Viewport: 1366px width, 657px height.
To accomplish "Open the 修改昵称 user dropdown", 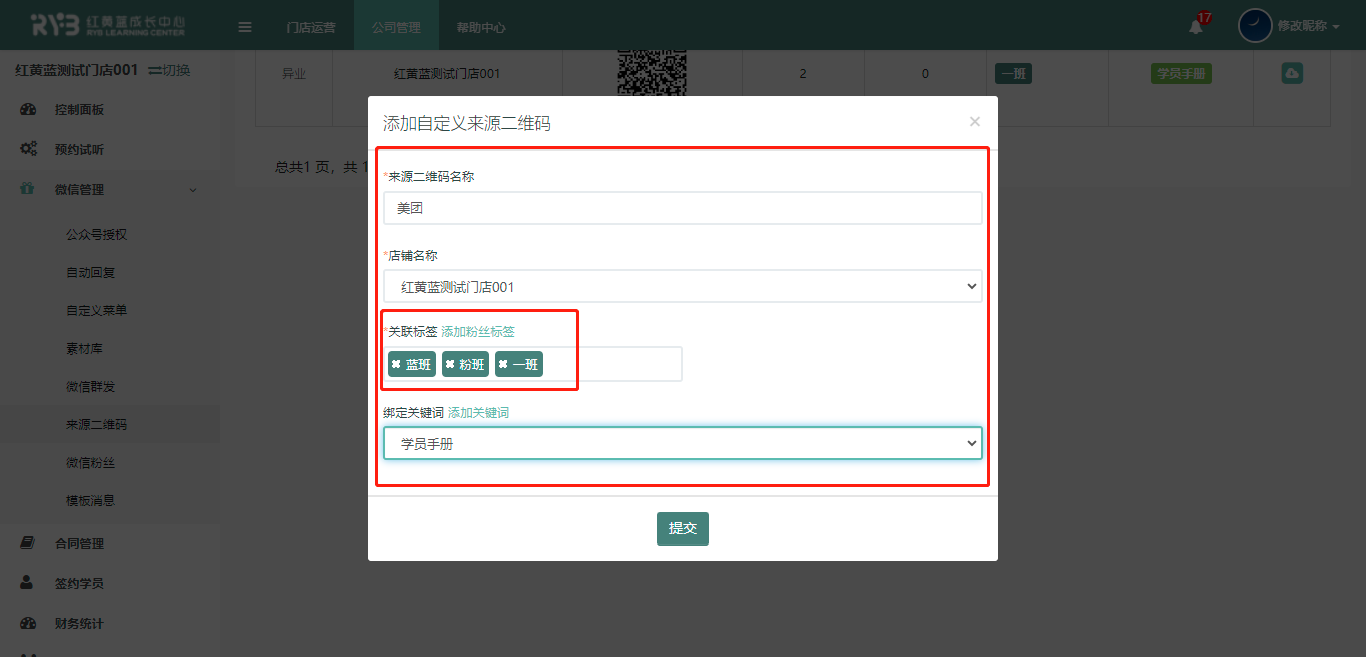I will (1308, 26).
